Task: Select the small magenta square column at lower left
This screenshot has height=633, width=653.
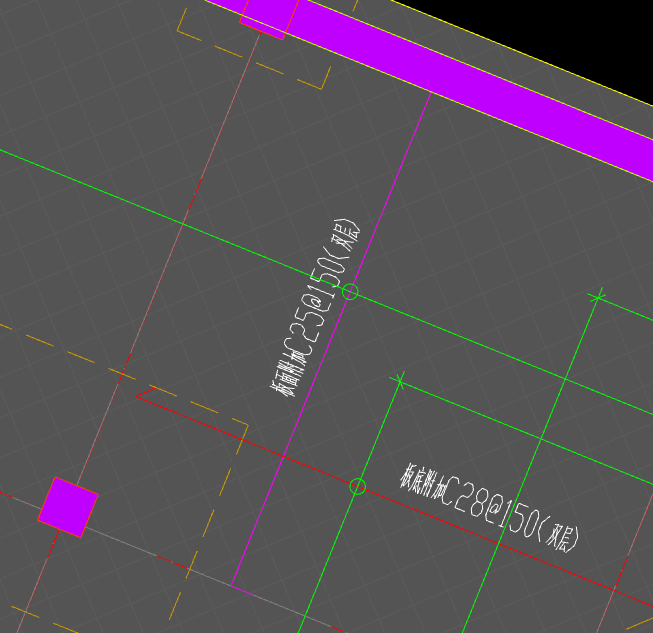Action: pyautogui.click(x=68, y=507)
